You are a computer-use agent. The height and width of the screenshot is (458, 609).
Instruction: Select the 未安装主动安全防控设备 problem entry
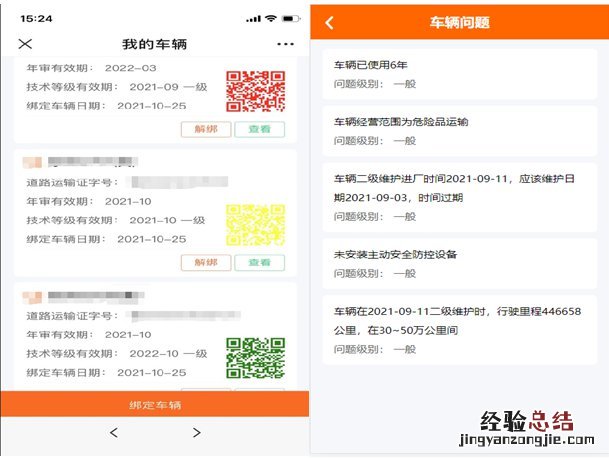tap(459, 264)
